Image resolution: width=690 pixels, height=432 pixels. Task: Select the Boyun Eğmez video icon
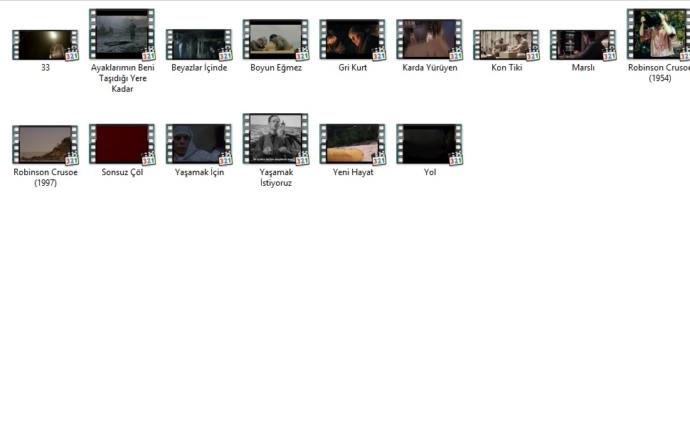[x=276, y=40]
